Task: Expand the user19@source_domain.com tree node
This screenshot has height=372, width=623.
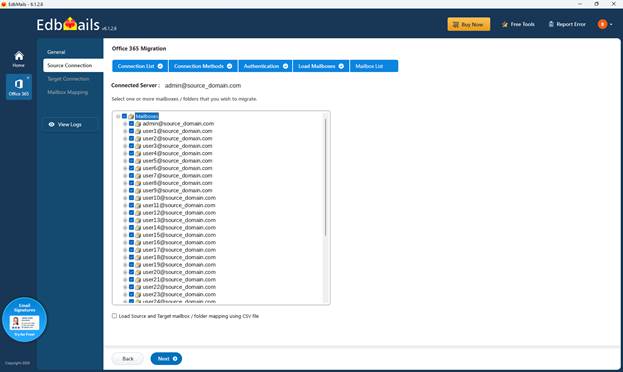Action: [x=125, y=265]
